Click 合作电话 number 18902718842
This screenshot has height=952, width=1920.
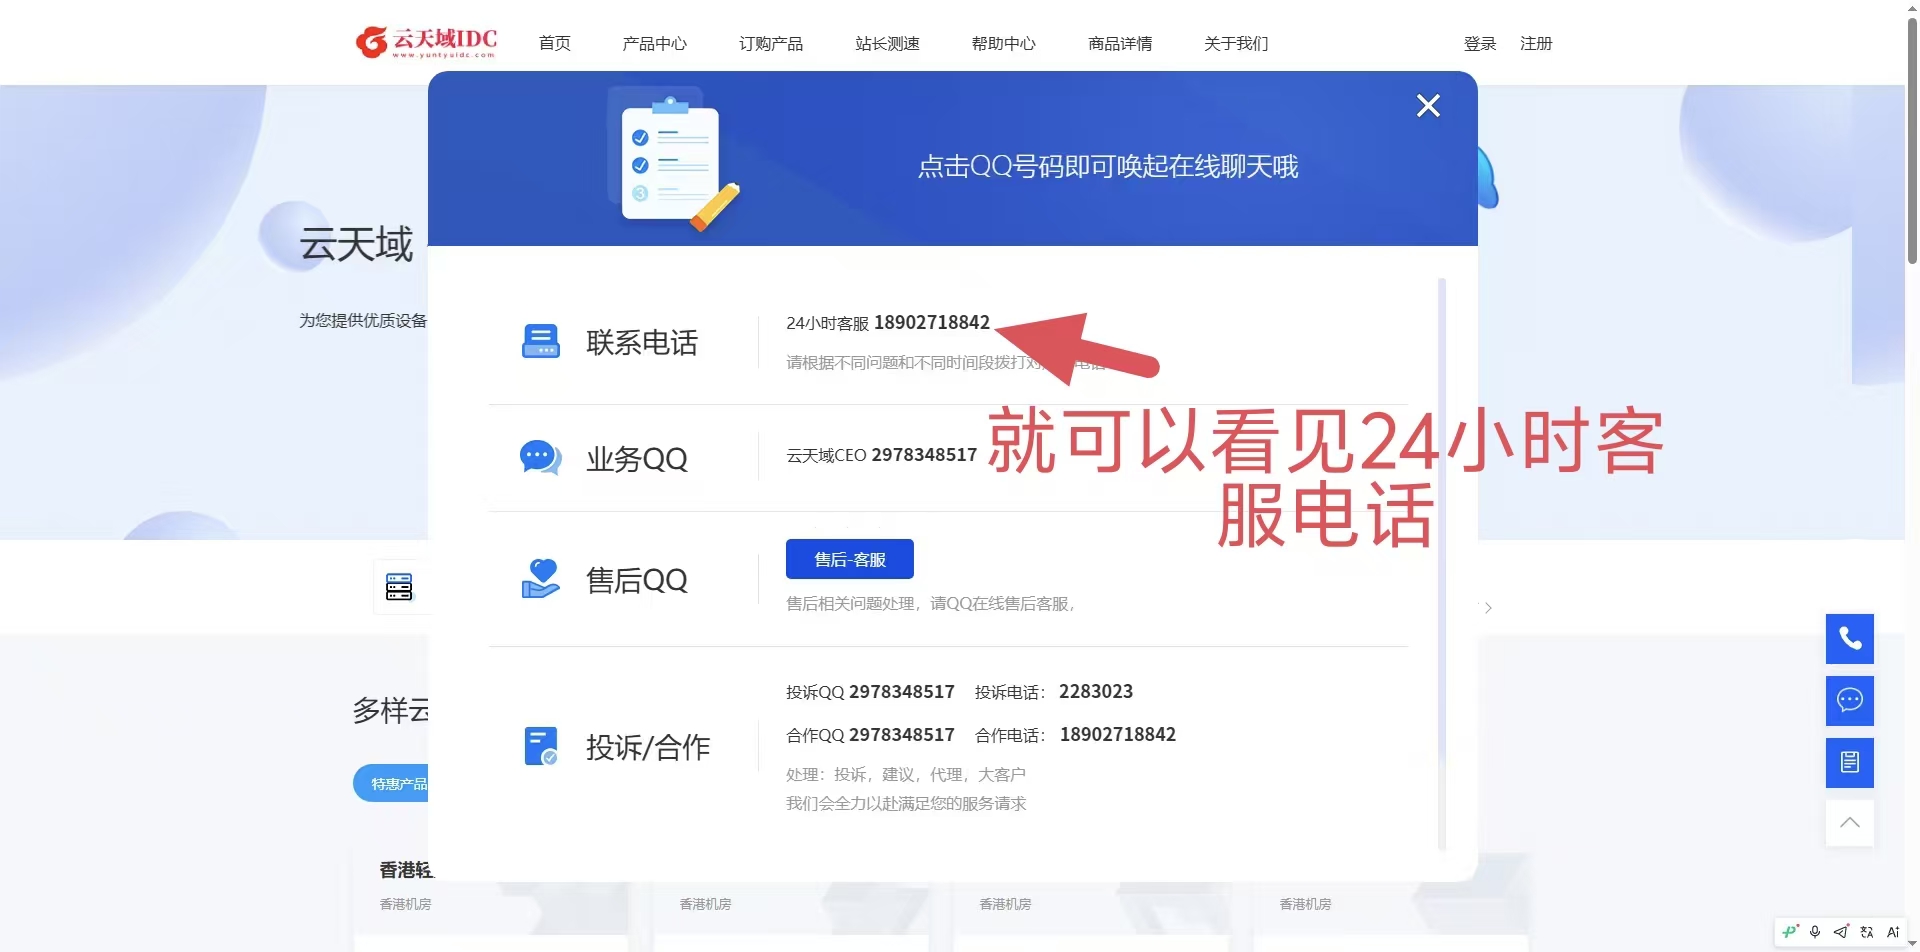(1118, 735)
